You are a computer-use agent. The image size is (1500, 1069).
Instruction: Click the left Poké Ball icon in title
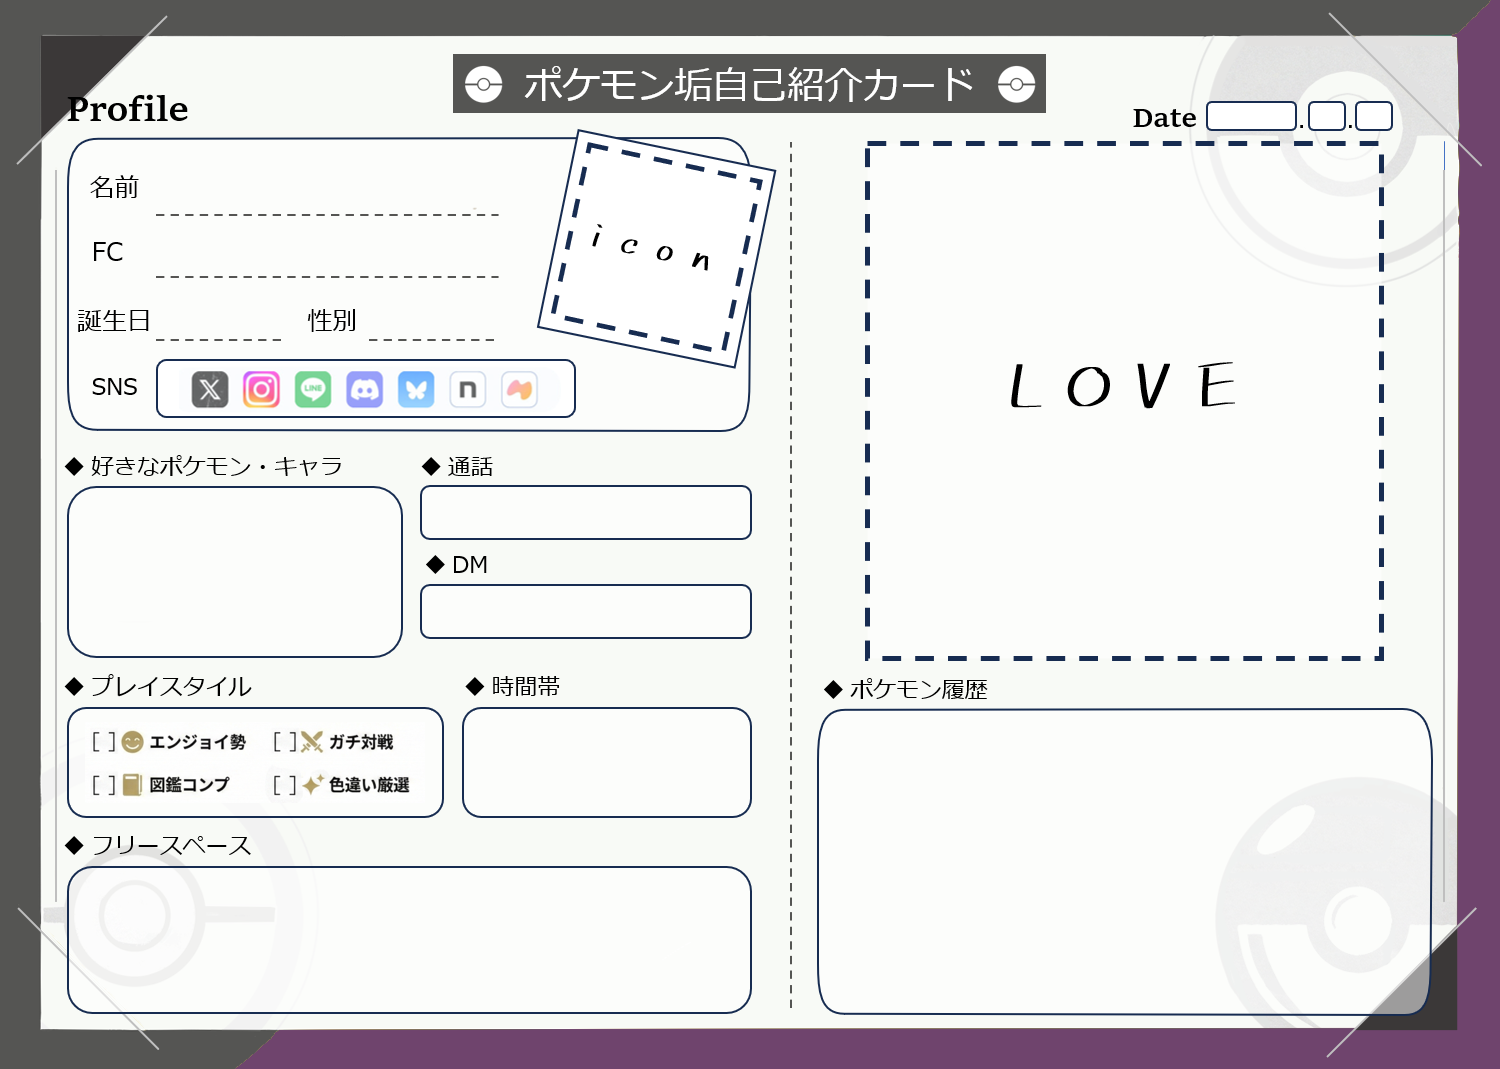point(484,84)
